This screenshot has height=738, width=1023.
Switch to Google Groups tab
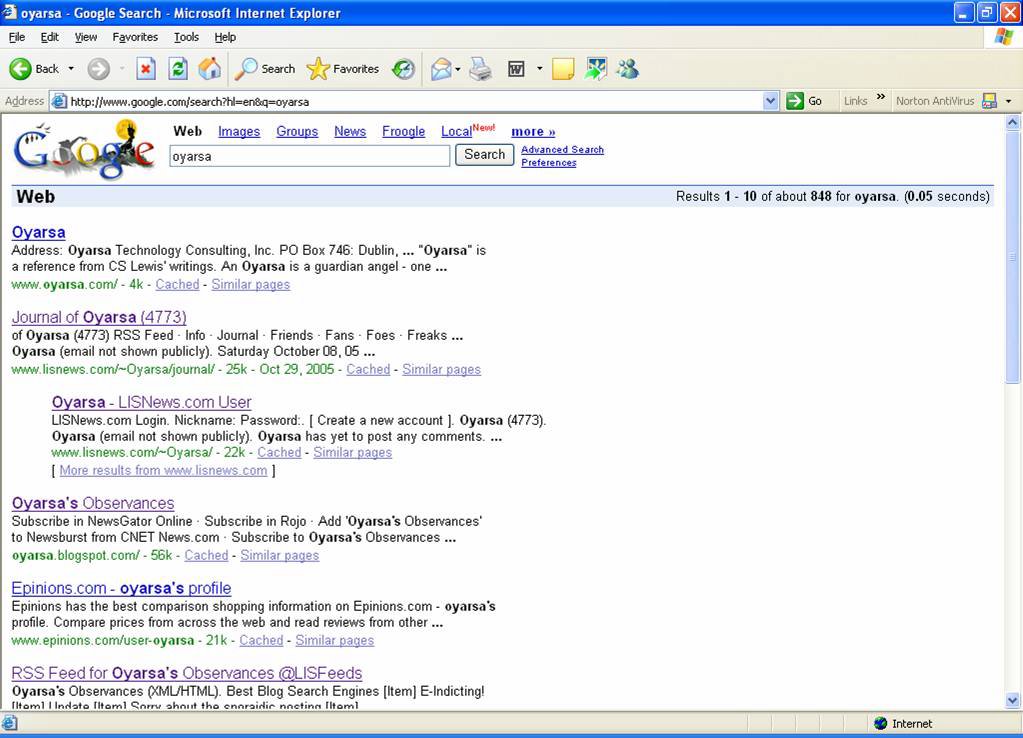click(x=297, y=131)
